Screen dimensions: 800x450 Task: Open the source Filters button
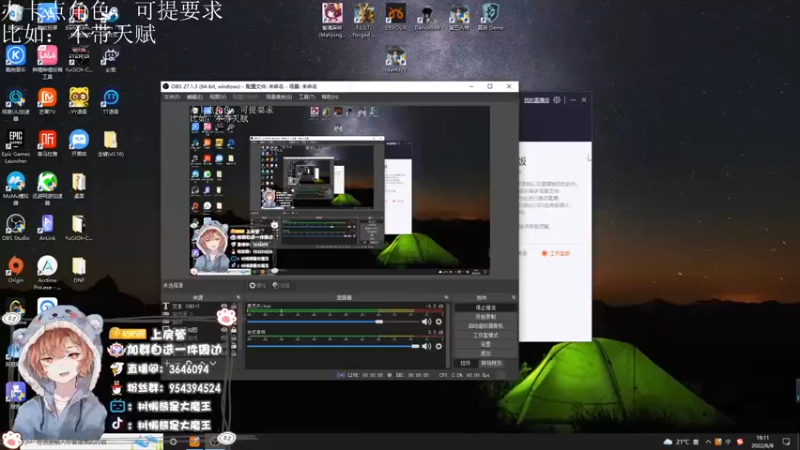pyautogui.click(x=281, y=286)
